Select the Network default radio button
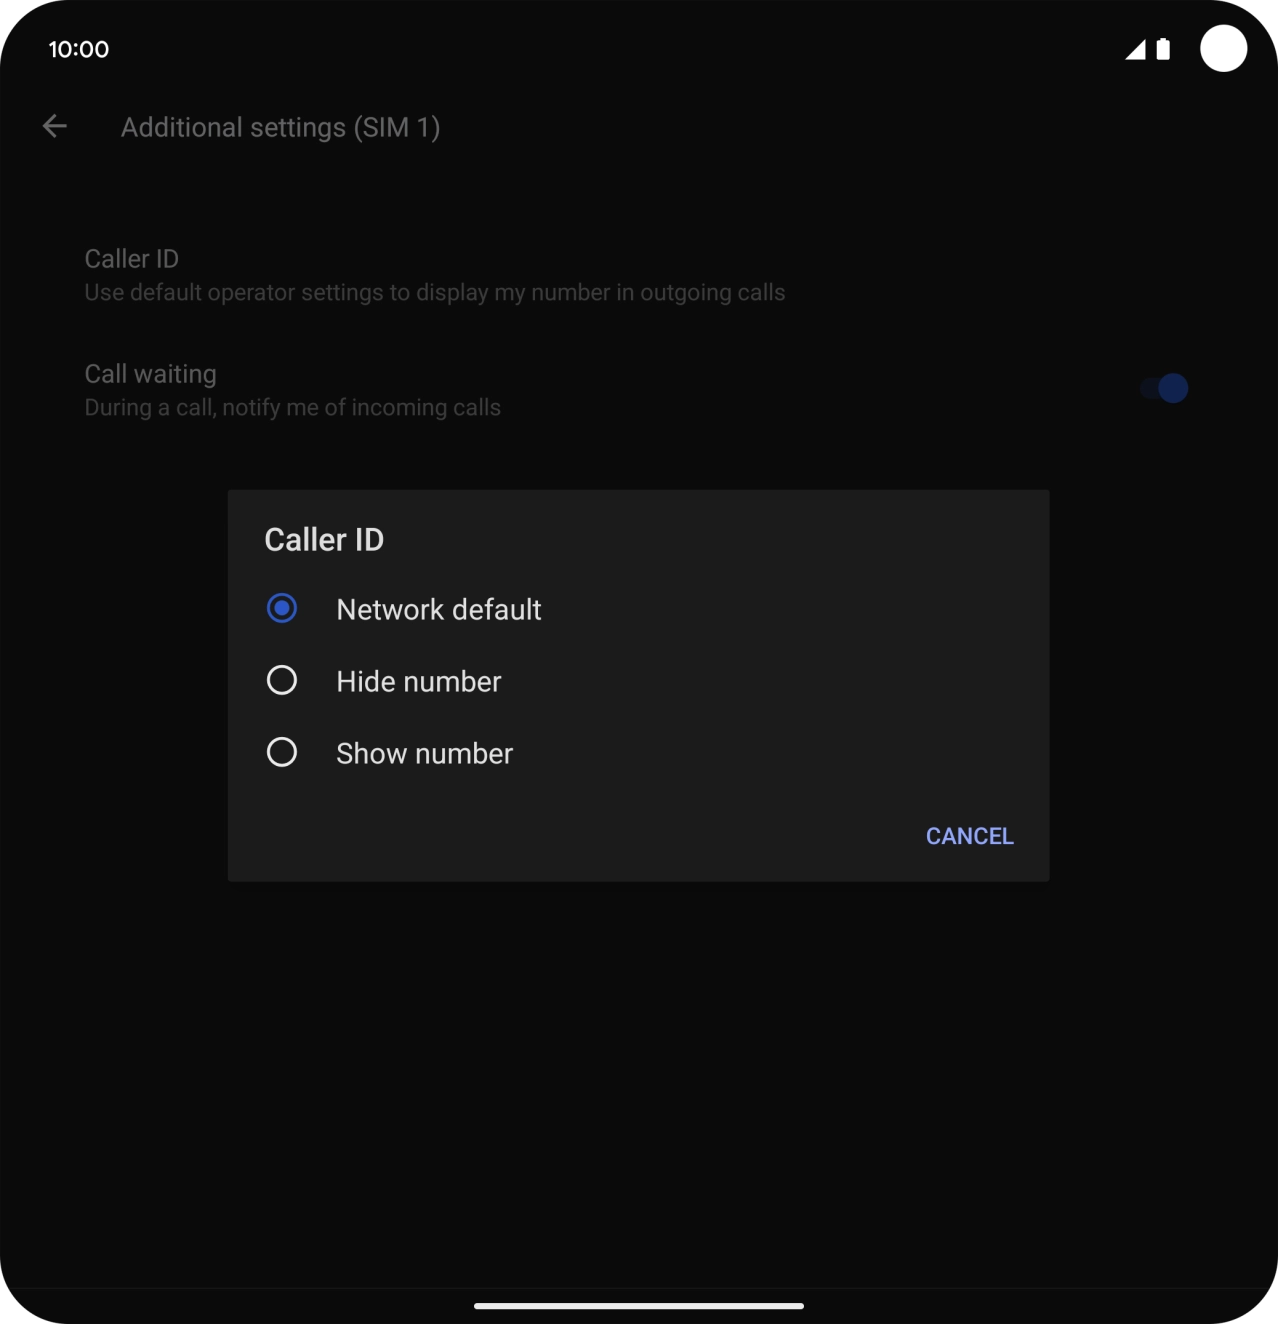The height and width of the screenshot is (1324, 1278). point(282,608)
